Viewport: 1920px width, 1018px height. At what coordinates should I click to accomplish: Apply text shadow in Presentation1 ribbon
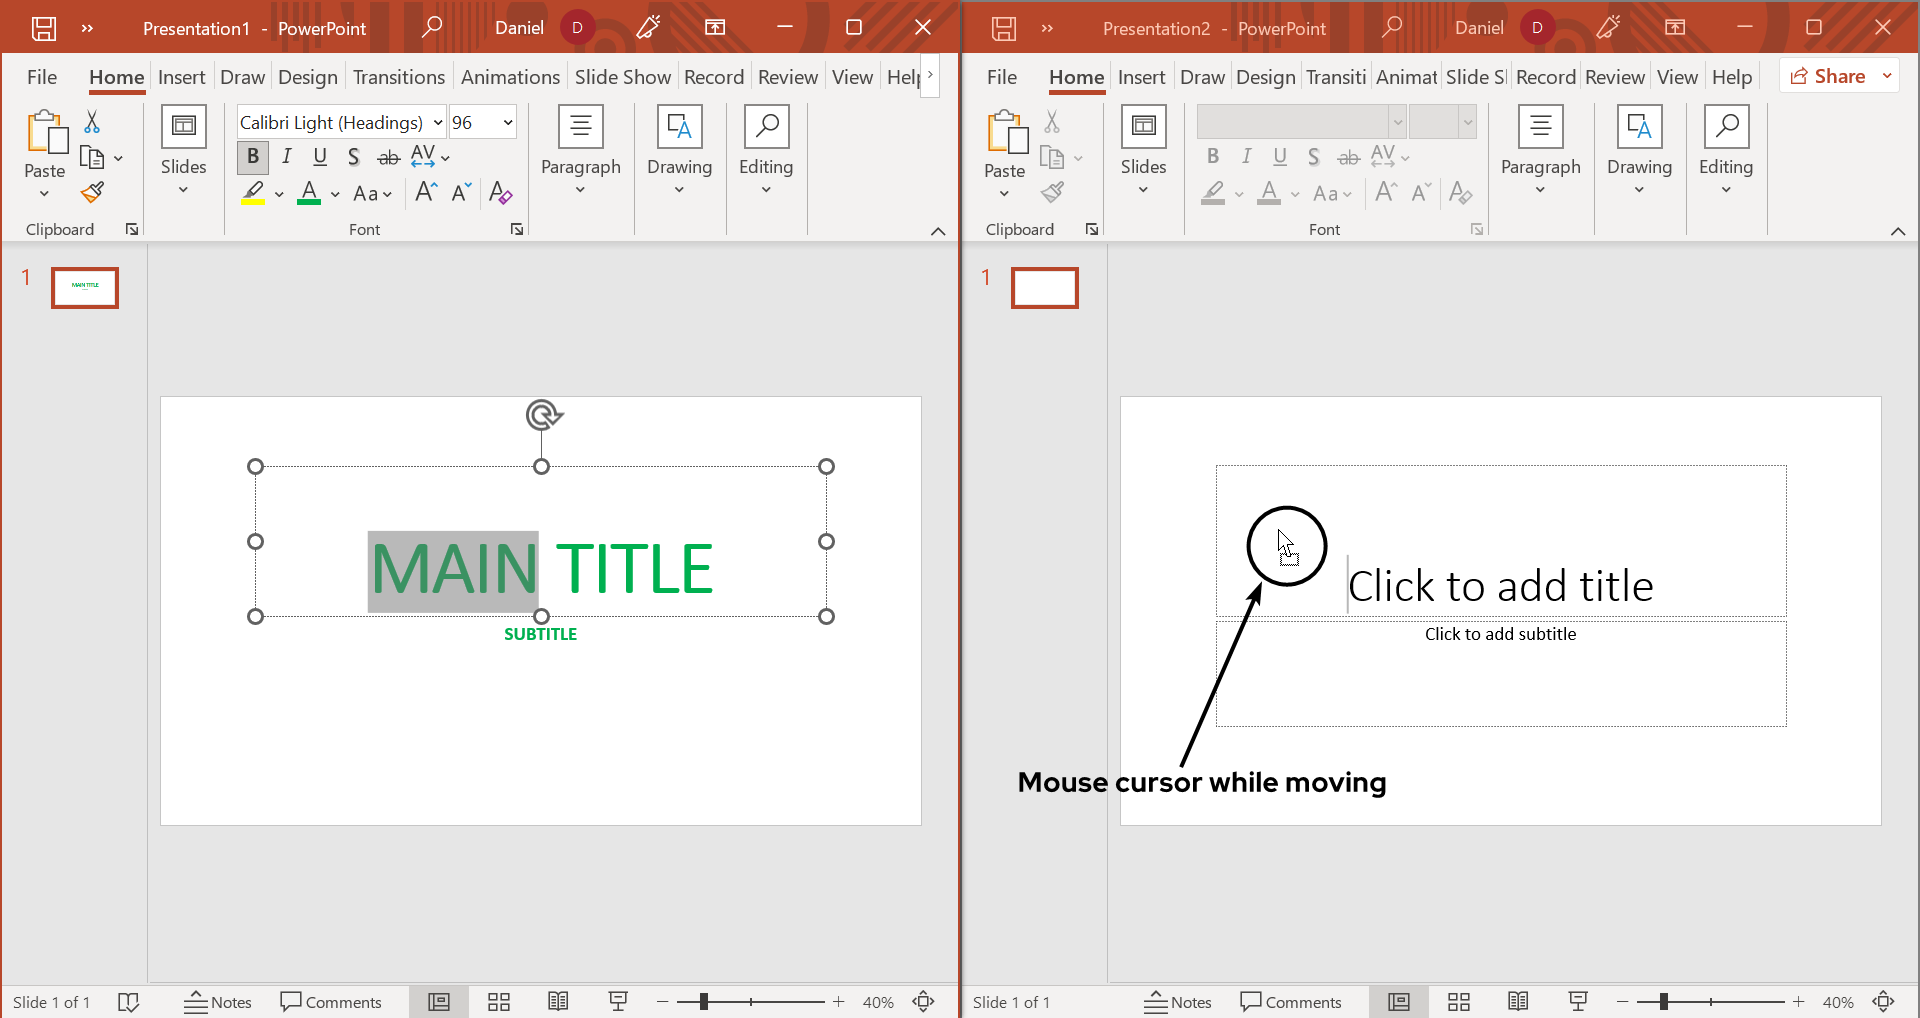point(353,157)
